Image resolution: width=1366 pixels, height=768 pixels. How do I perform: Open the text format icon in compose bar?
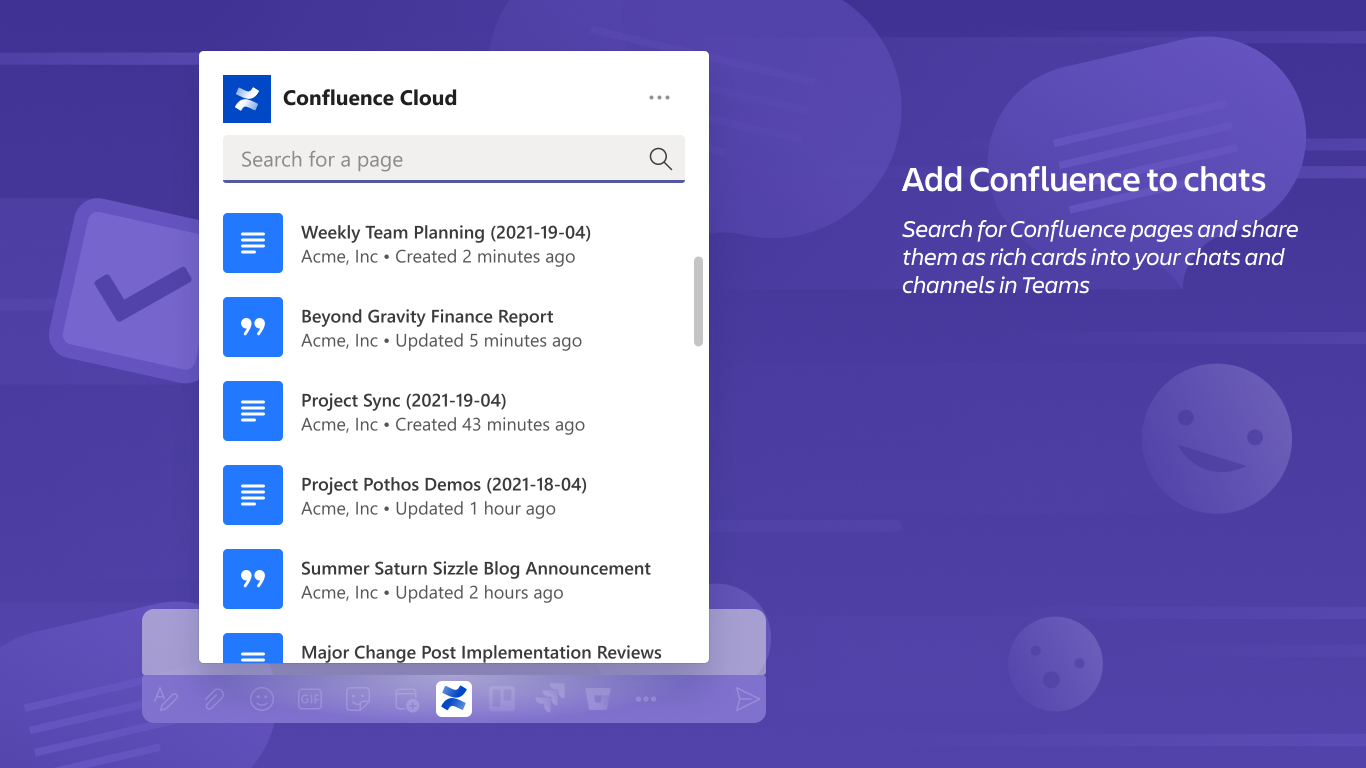(x=166, y=699)
